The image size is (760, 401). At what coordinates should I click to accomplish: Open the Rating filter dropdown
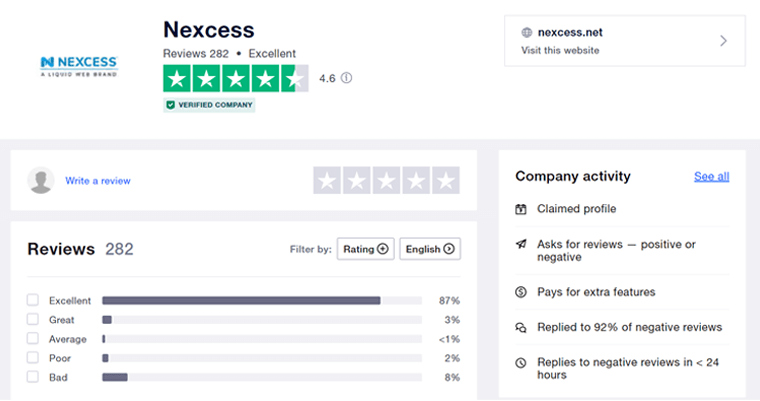[366, 249]
